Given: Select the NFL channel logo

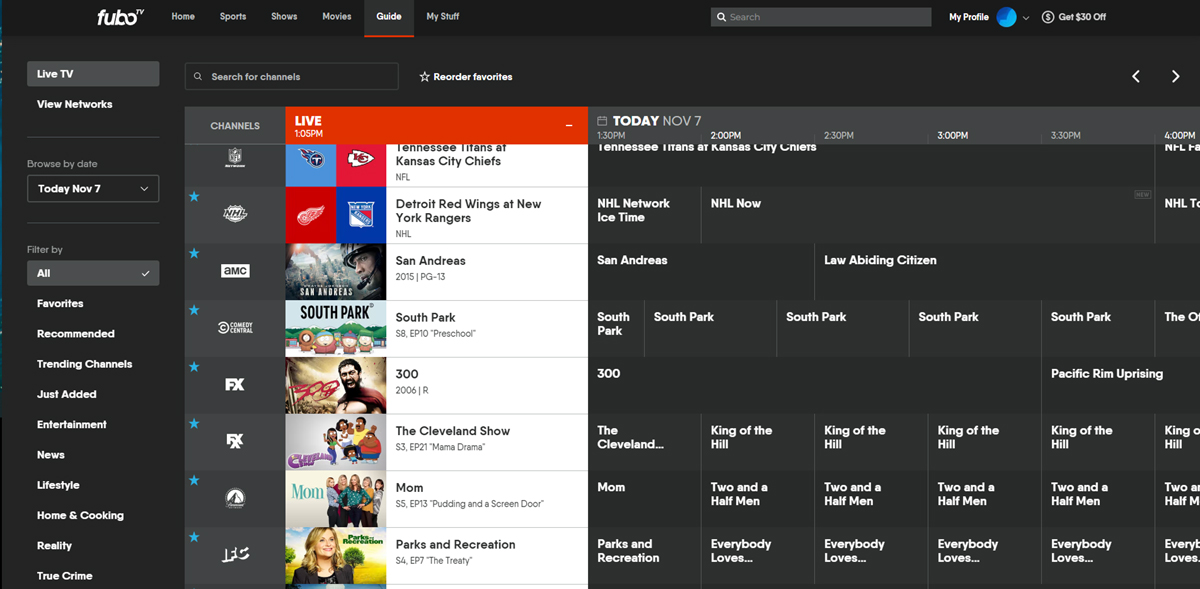Looking at the screenshot, I should point(233,155).
